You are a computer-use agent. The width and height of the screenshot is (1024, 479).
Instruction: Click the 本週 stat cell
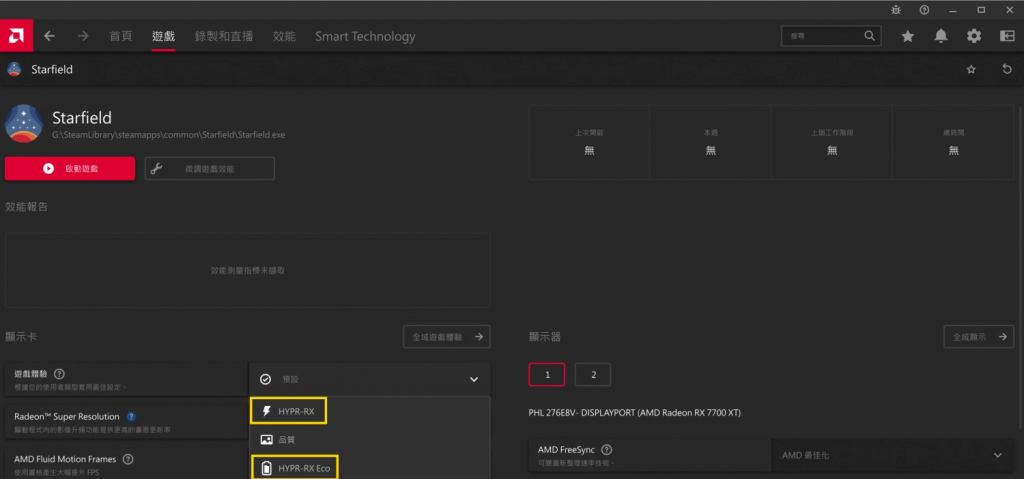[711, 142]
